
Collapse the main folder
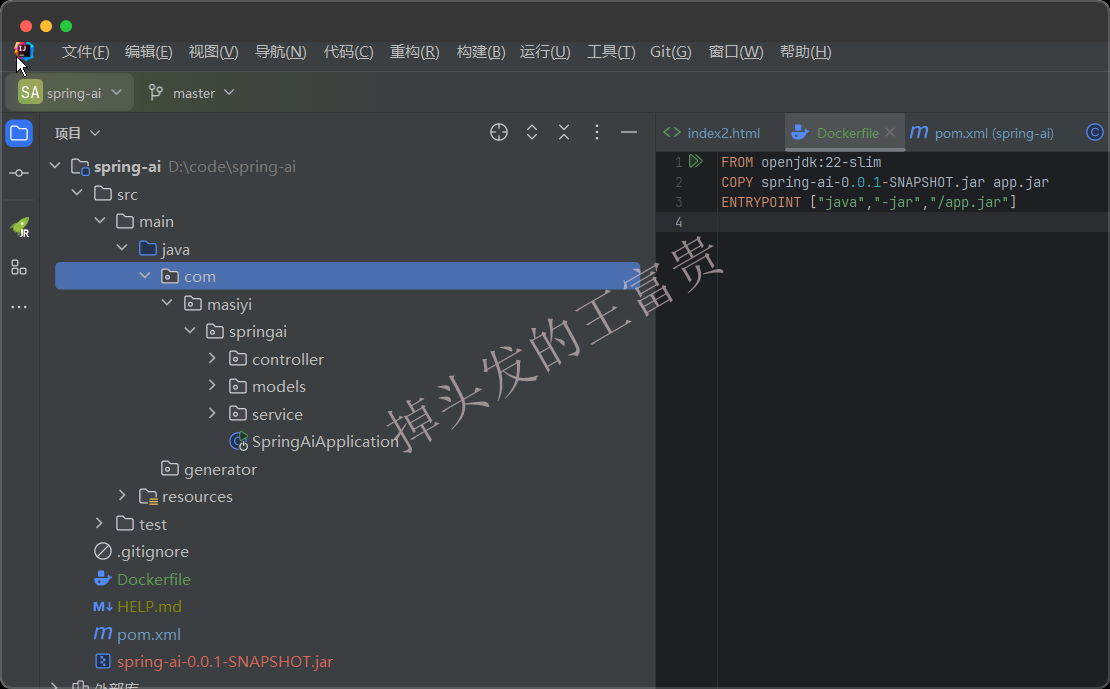coord(100,221)
